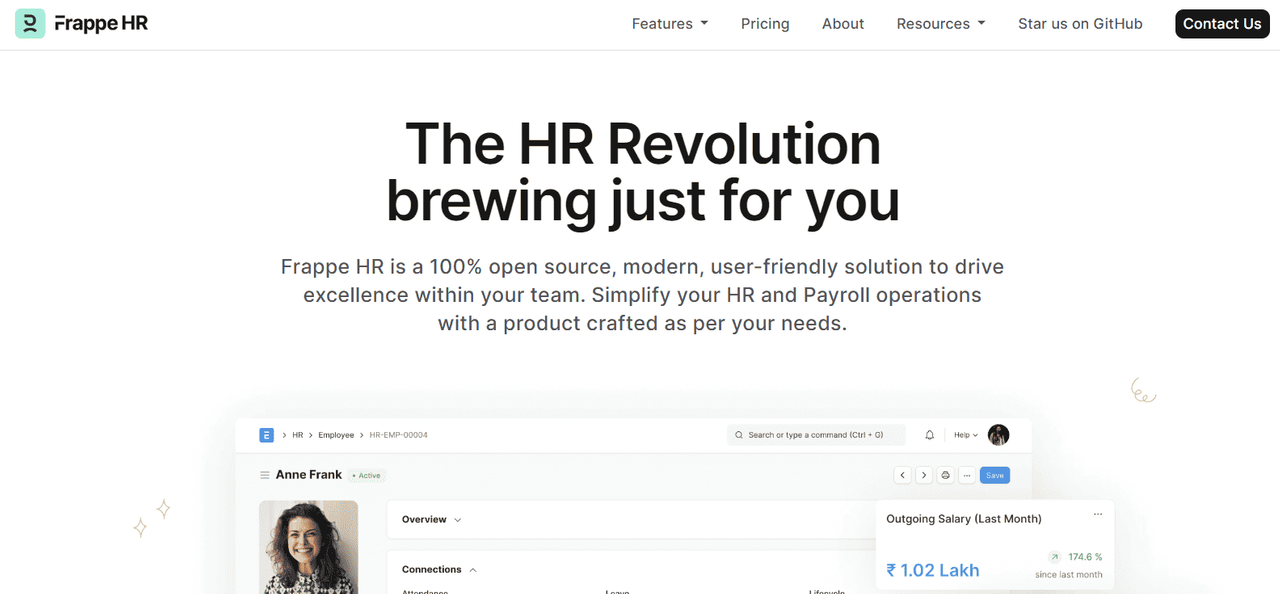This screenshot has width=1280, height=594.
Task: Click the Contact Us button
Action: (1222, 24)
